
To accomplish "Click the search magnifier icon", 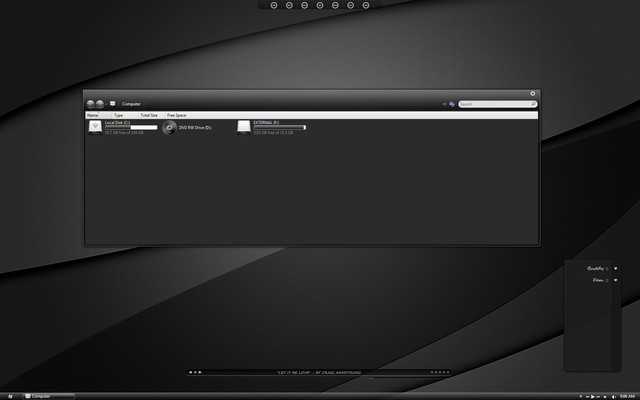I will tap(533, 104).
